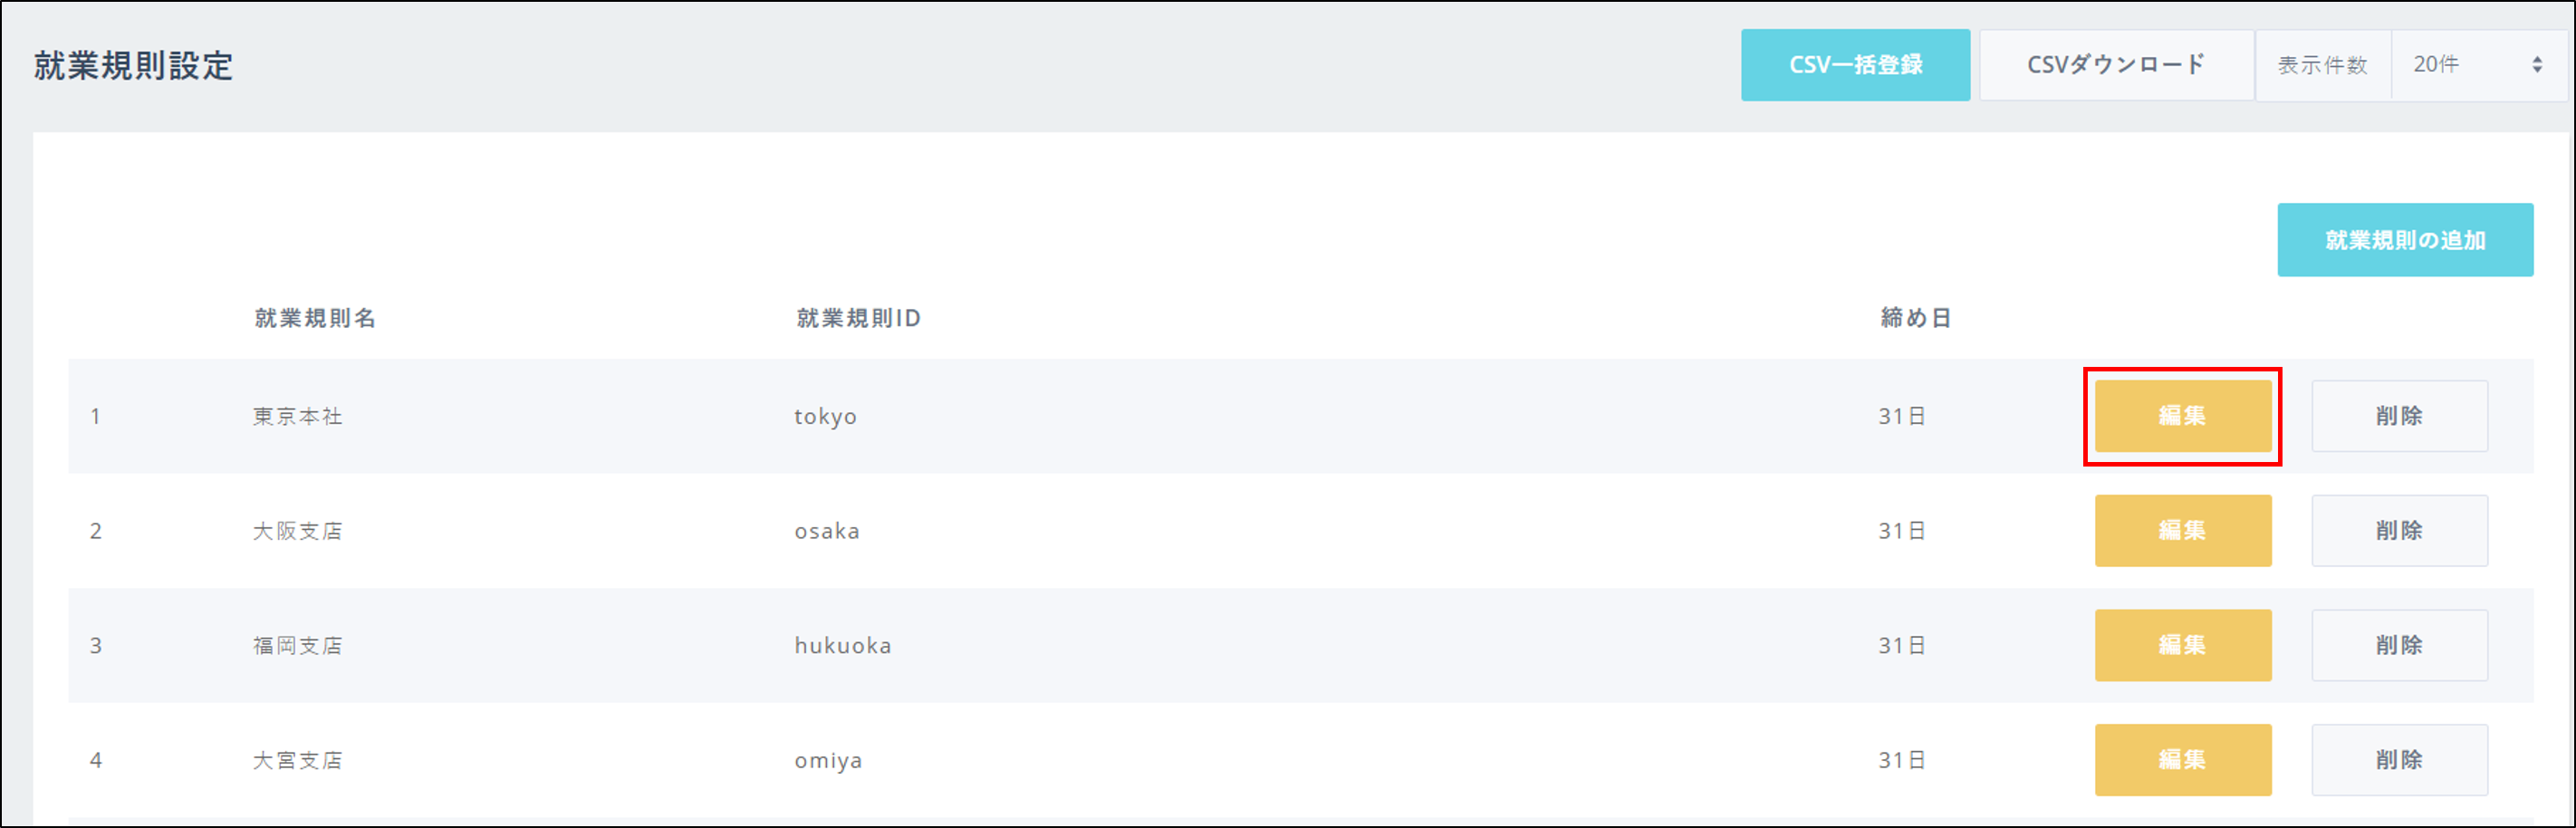Click the omiya rule ID text
The height and width of the screenshot is (828, 2576).
coord(828,760)
